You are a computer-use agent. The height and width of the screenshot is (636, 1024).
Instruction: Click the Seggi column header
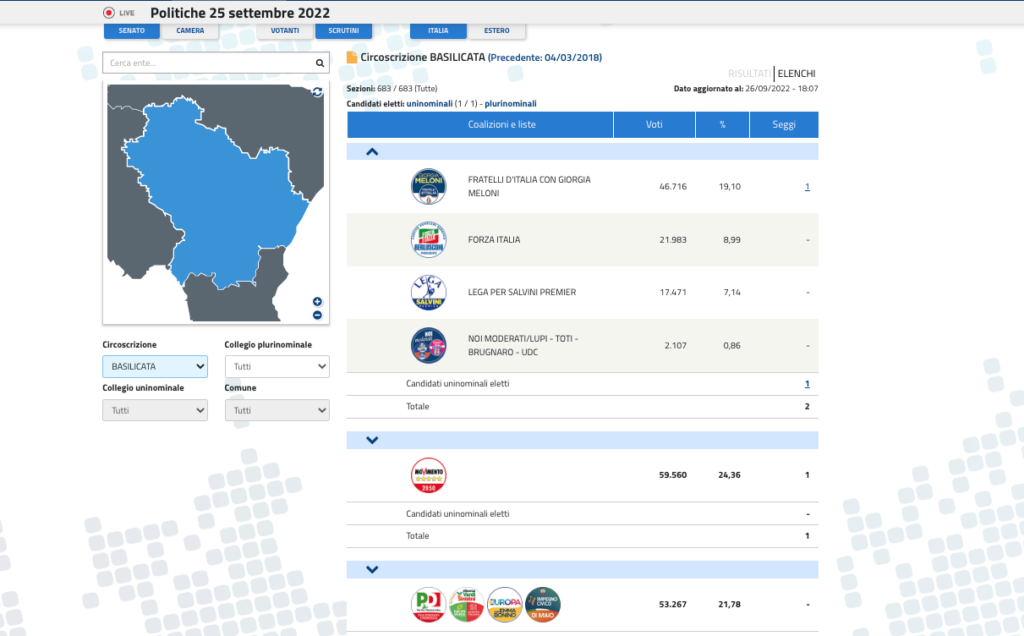click(x=784, y=125)
